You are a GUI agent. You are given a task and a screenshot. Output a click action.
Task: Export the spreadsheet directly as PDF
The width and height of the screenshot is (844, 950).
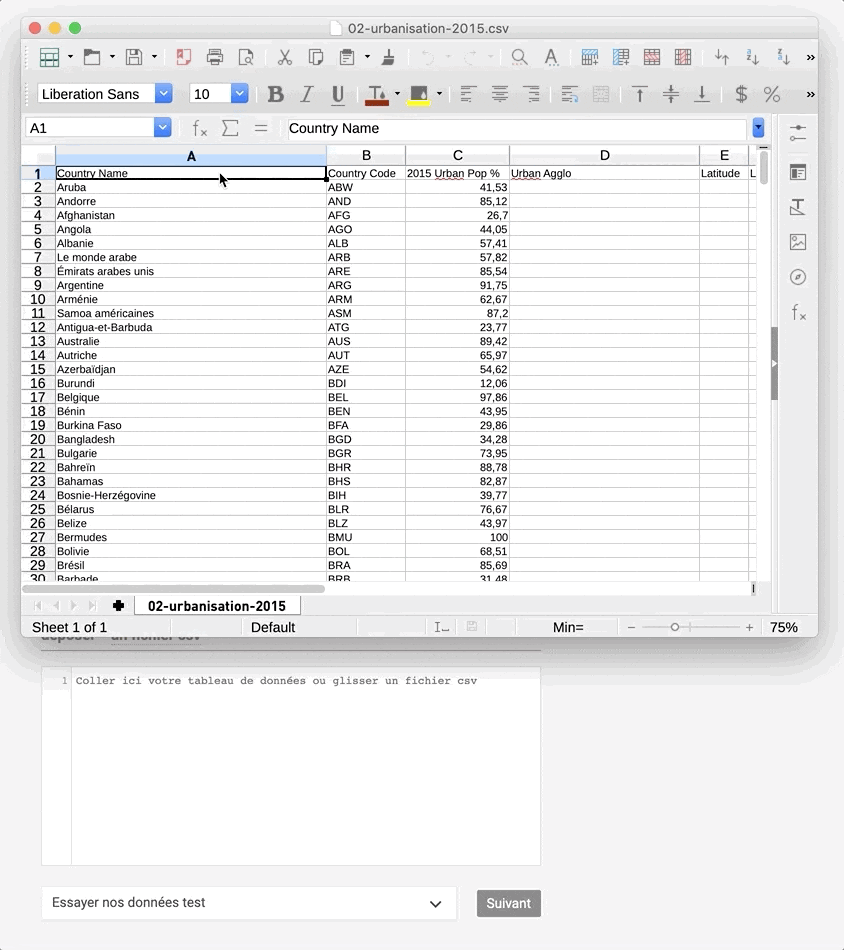(183, 58)
